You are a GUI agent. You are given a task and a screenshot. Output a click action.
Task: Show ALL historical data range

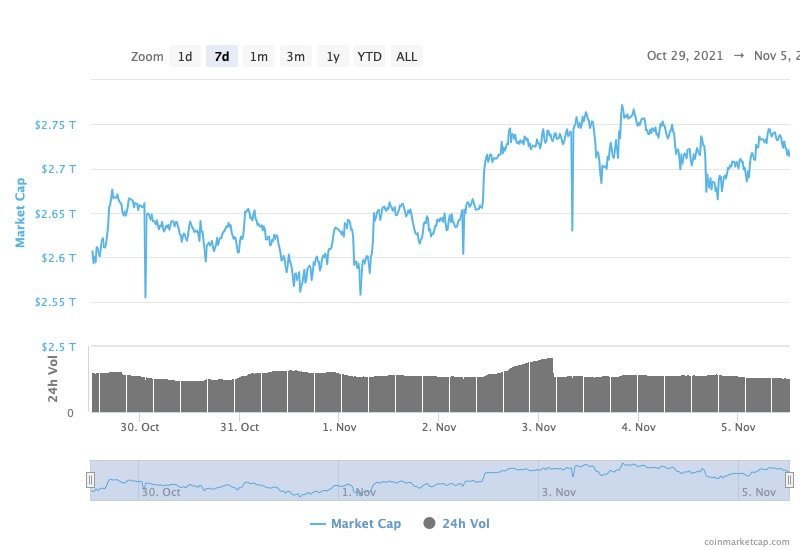click(x=407, y=57)
